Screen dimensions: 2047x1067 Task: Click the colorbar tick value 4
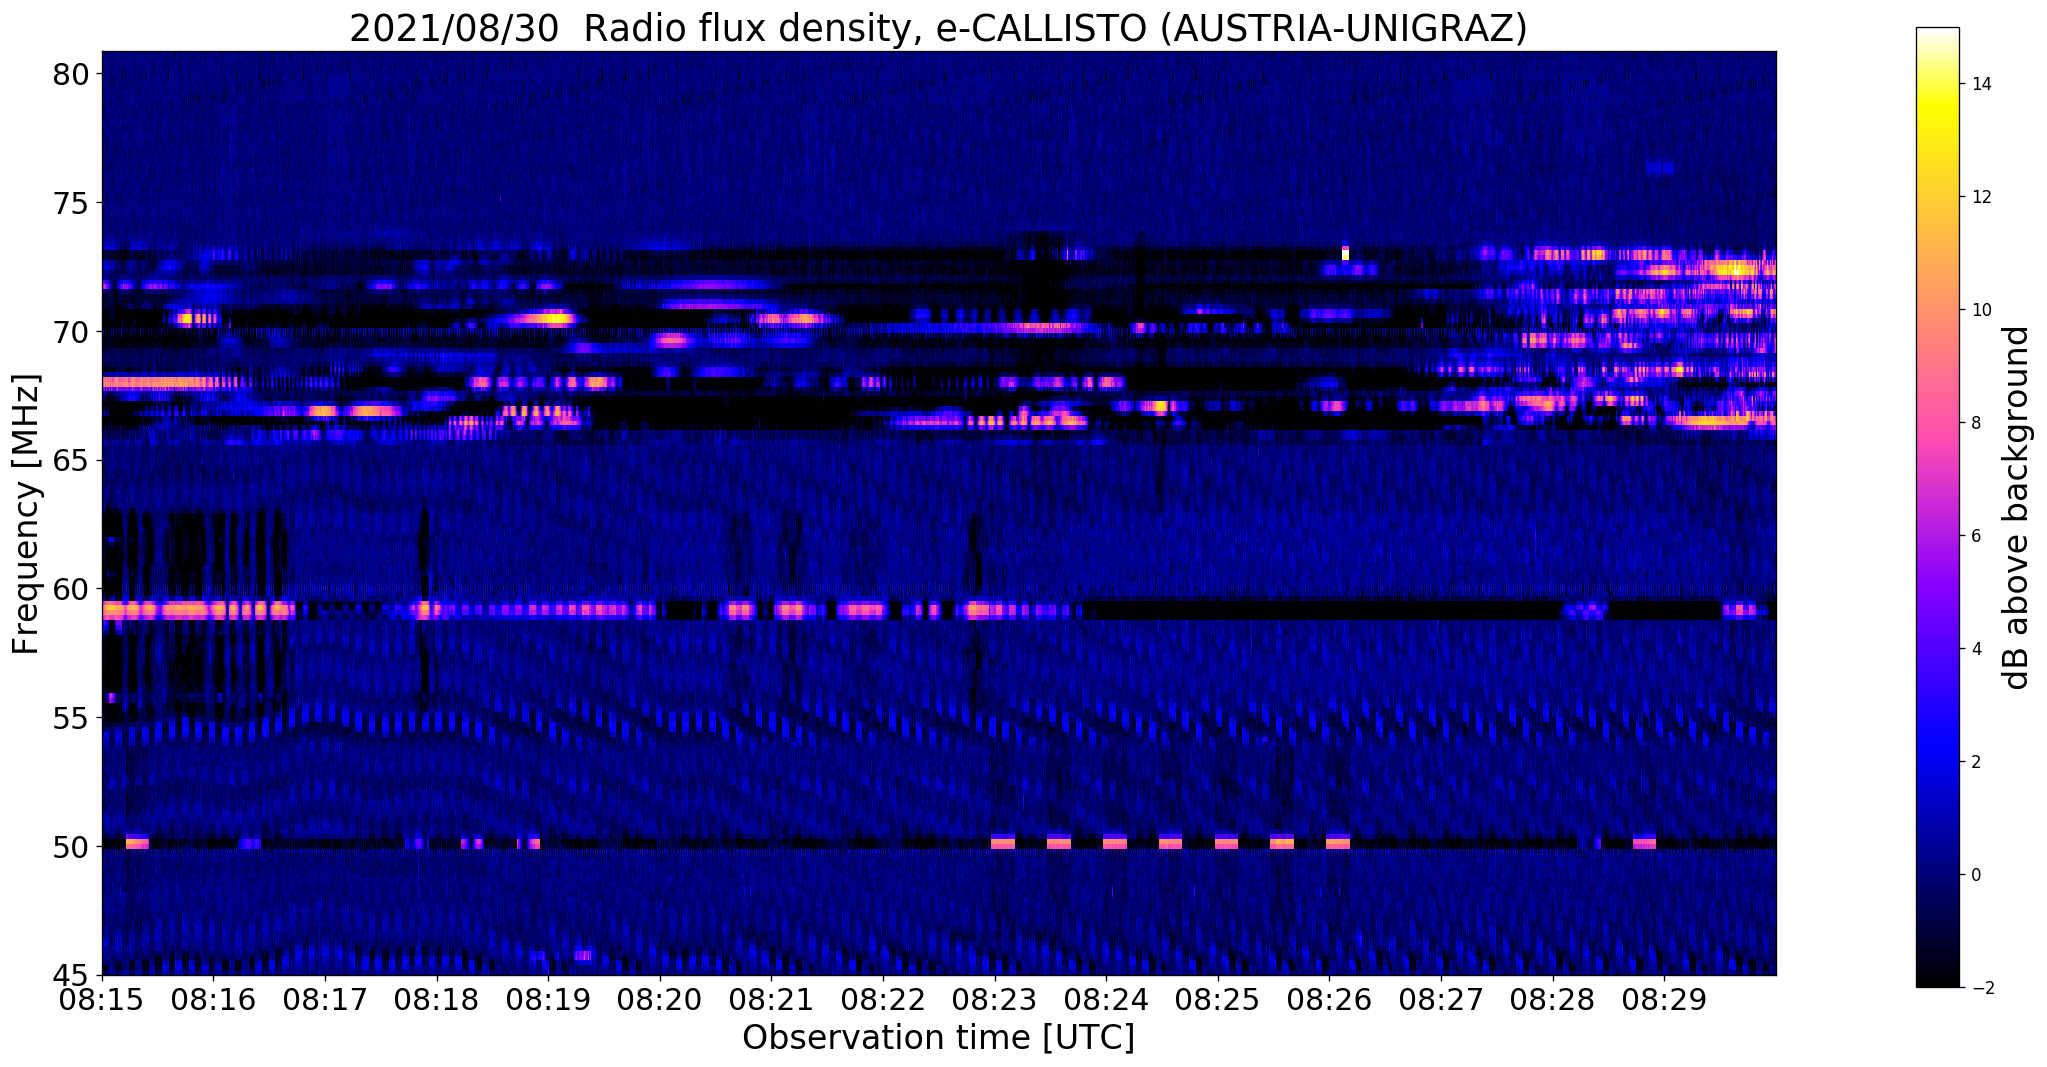click(1974, 649)
